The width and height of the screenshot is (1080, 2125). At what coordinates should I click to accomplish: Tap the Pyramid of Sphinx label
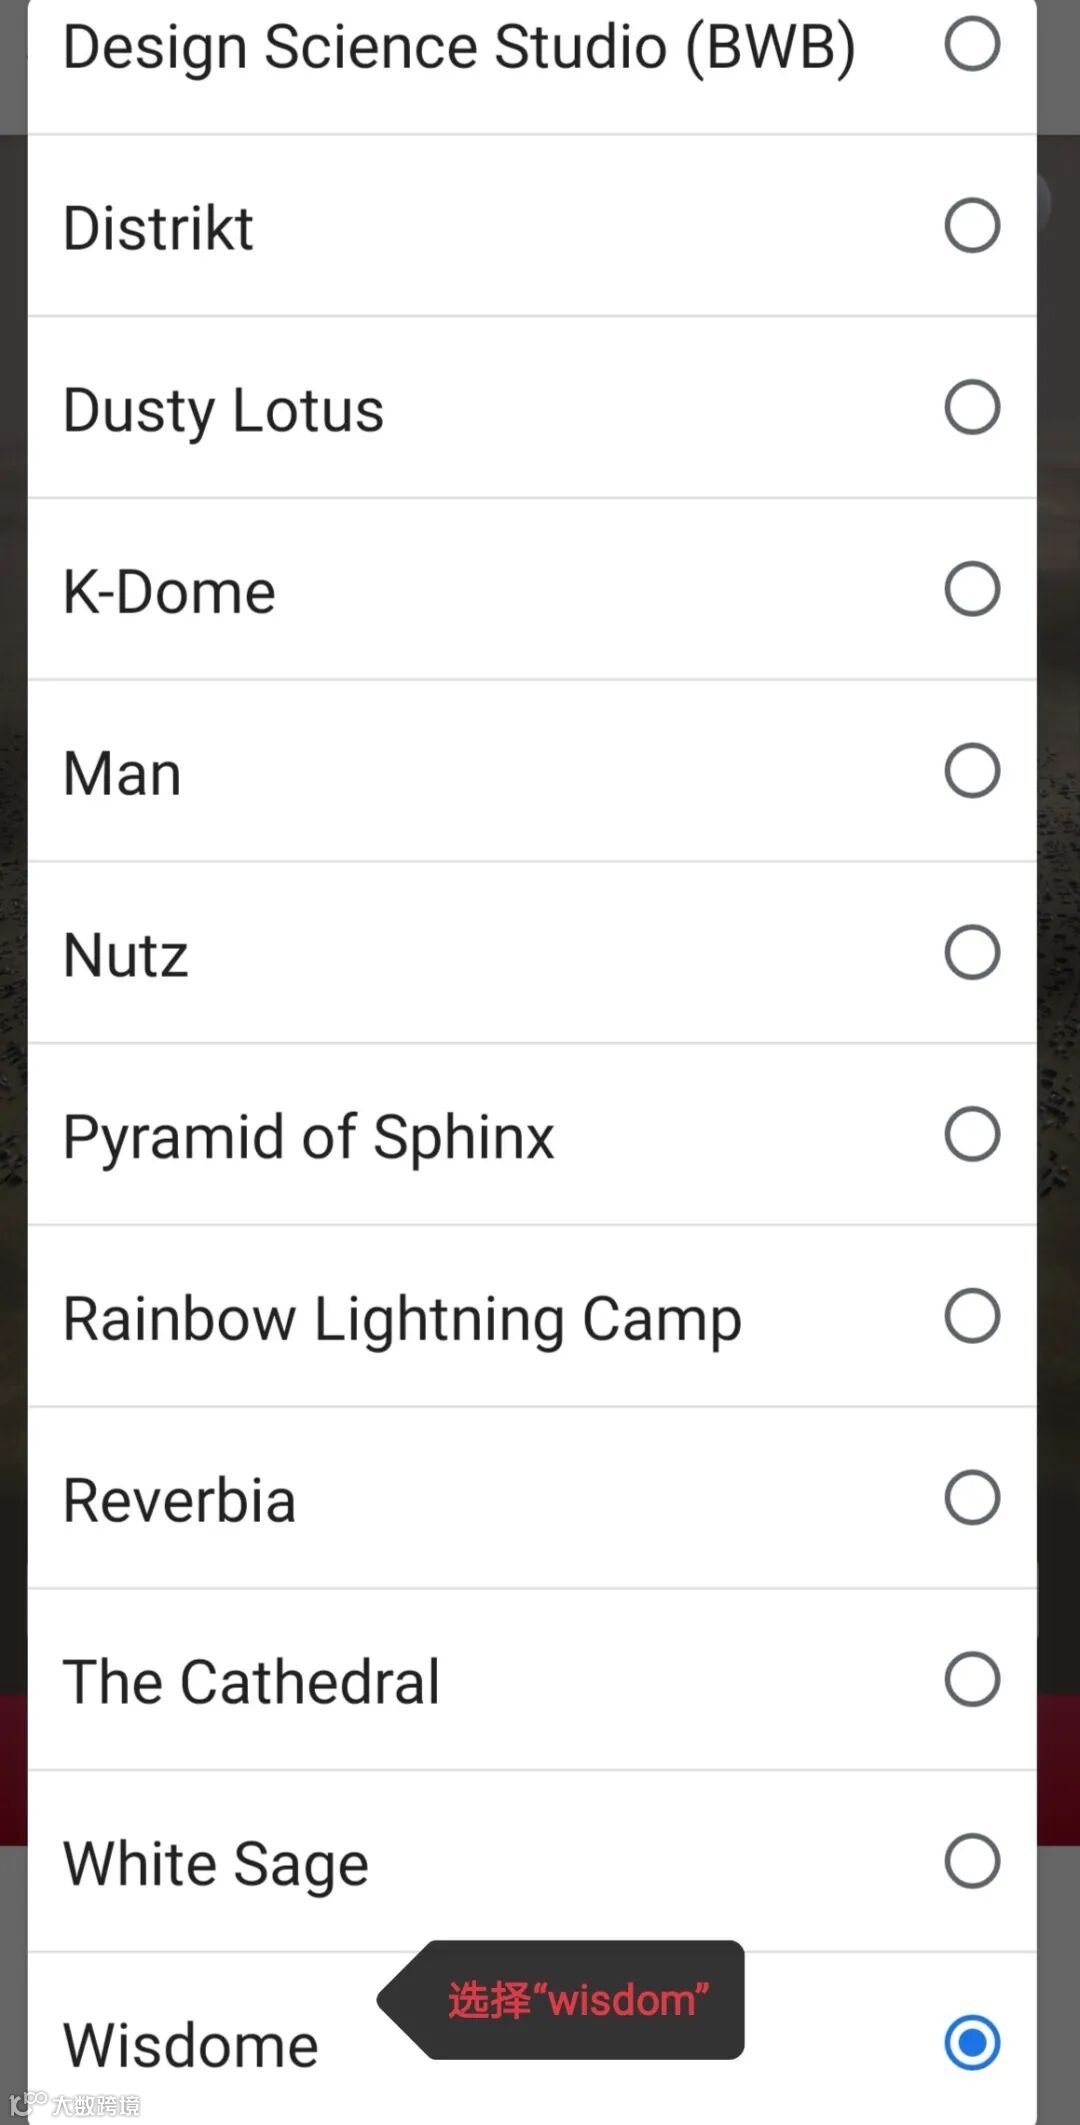pyautogui.click(x=308, y=1138)
